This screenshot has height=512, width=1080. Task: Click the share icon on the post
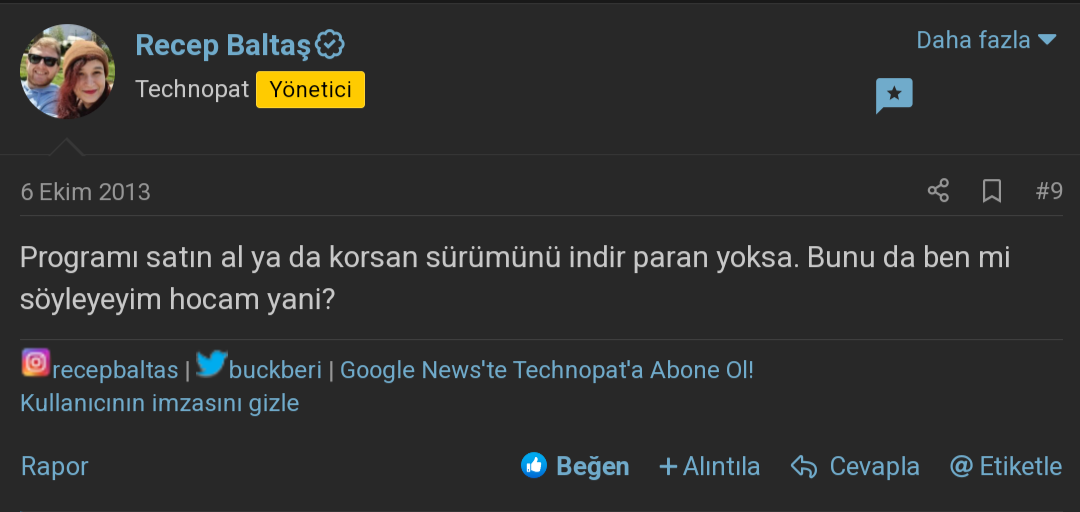tap(938, 191)
